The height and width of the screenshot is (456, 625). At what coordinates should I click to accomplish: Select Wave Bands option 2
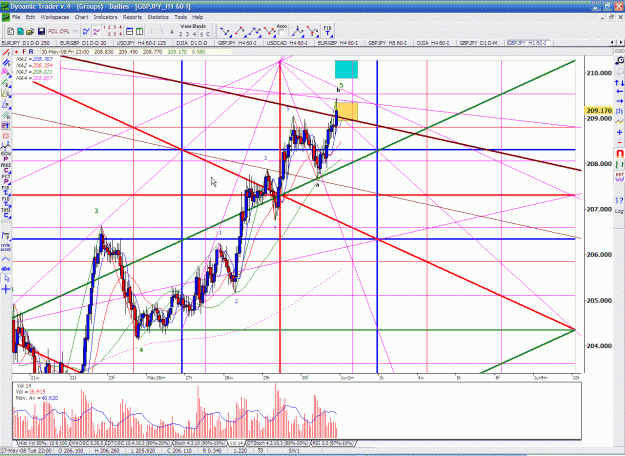181,34
